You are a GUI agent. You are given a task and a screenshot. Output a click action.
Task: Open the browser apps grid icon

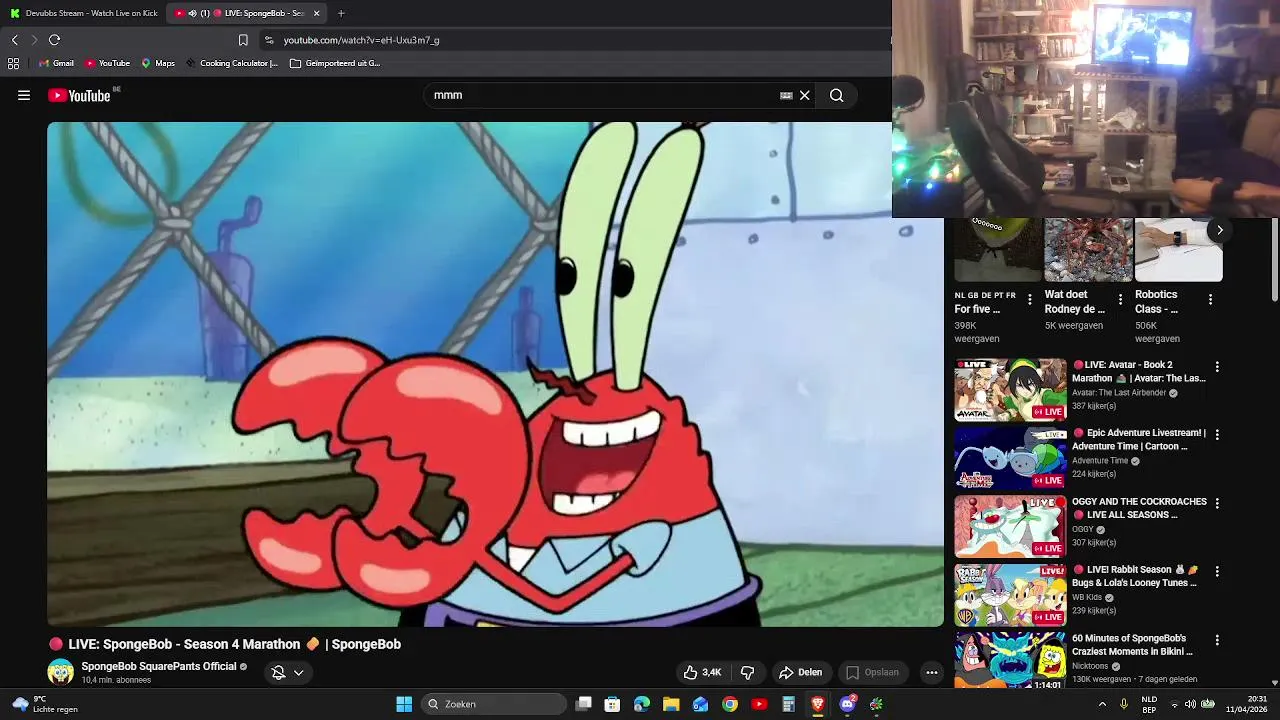click(13, 63)
